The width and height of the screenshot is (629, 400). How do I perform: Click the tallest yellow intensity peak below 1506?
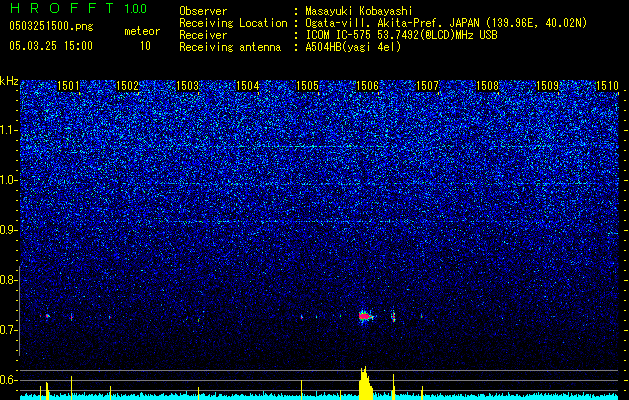pos(365,383)
